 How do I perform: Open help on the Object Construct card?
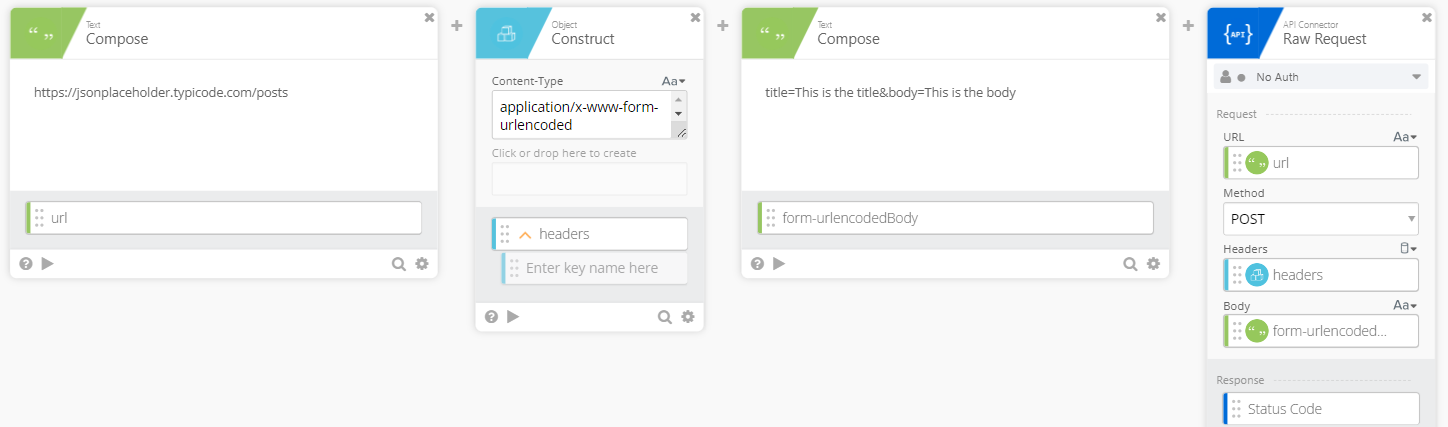click(492, 316)
